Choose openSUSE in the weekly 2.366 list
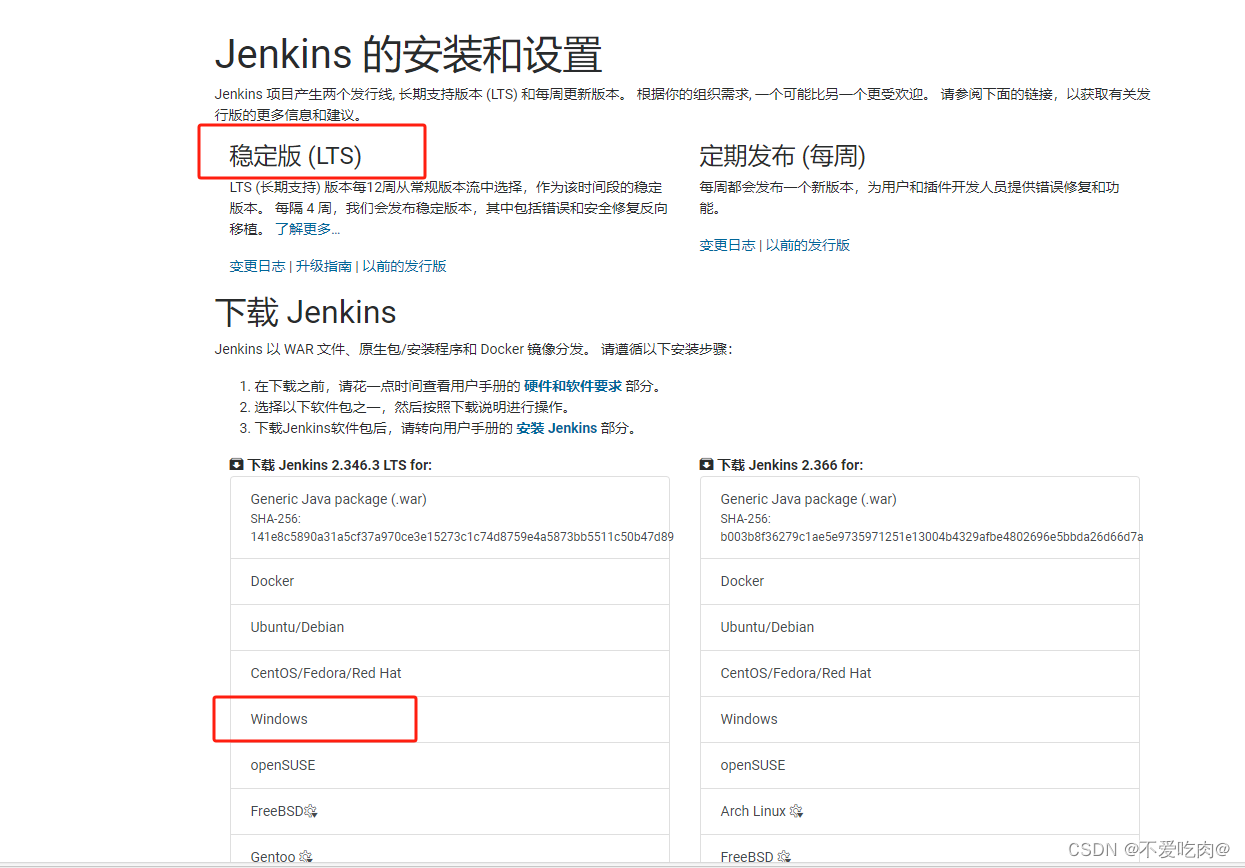1245x868 pixels. click(920, 765)
